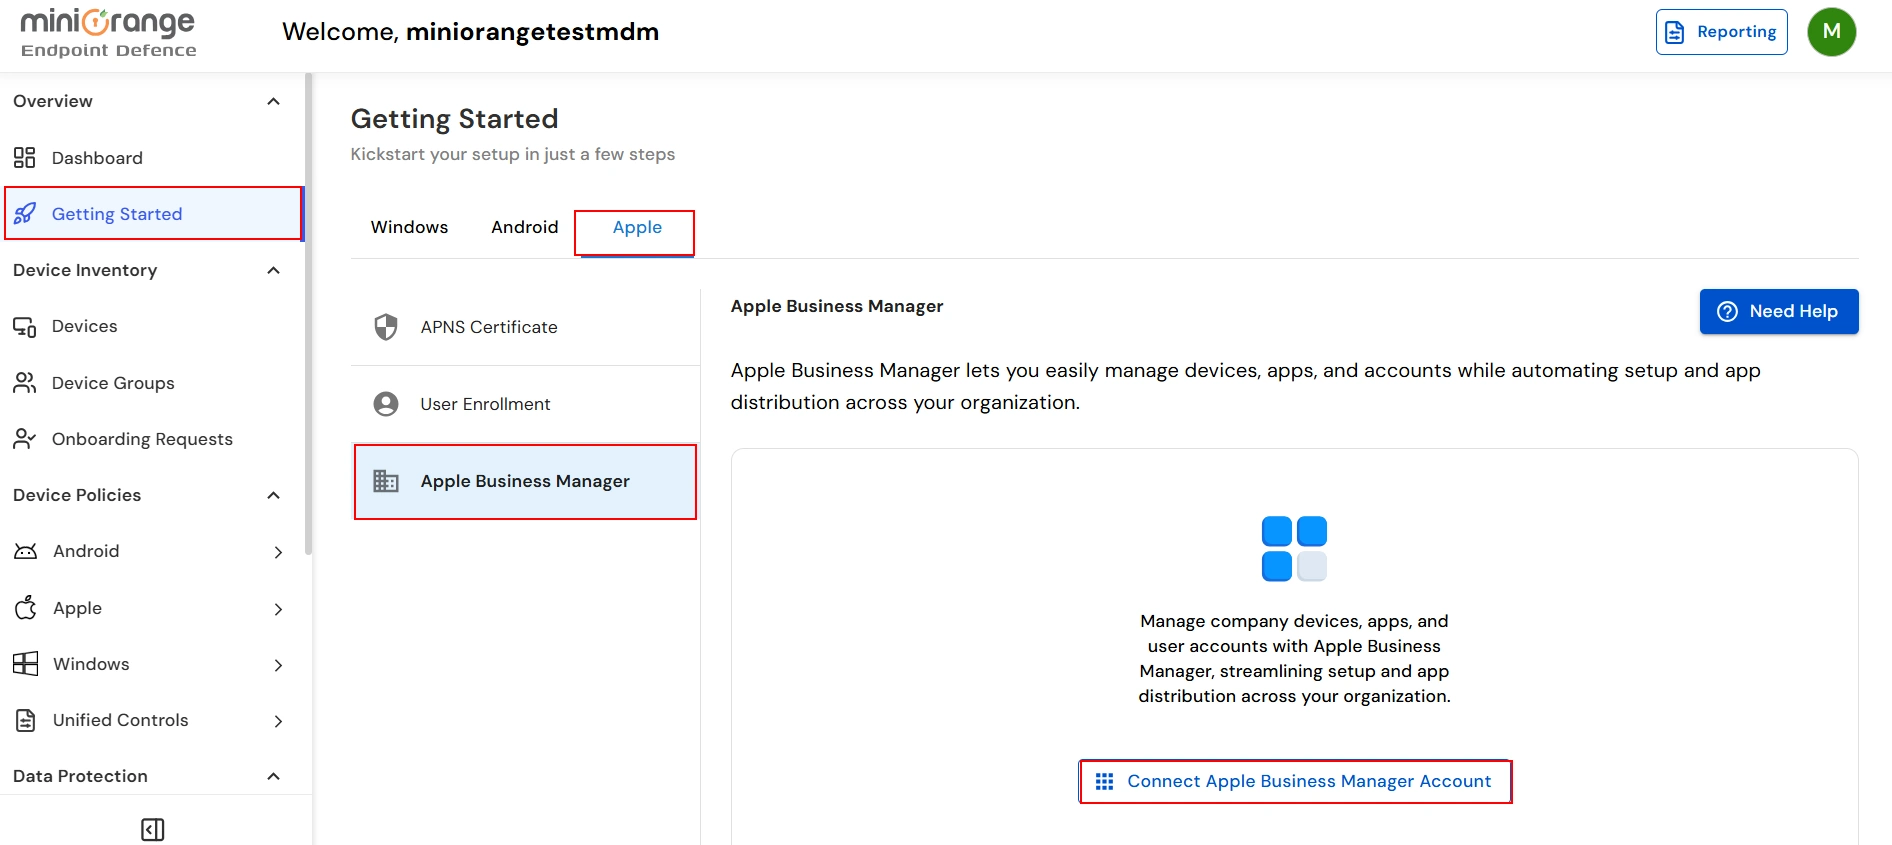1892x845 pixels.
Task: Click the grid icon on Connect button
Action: 1104,781
